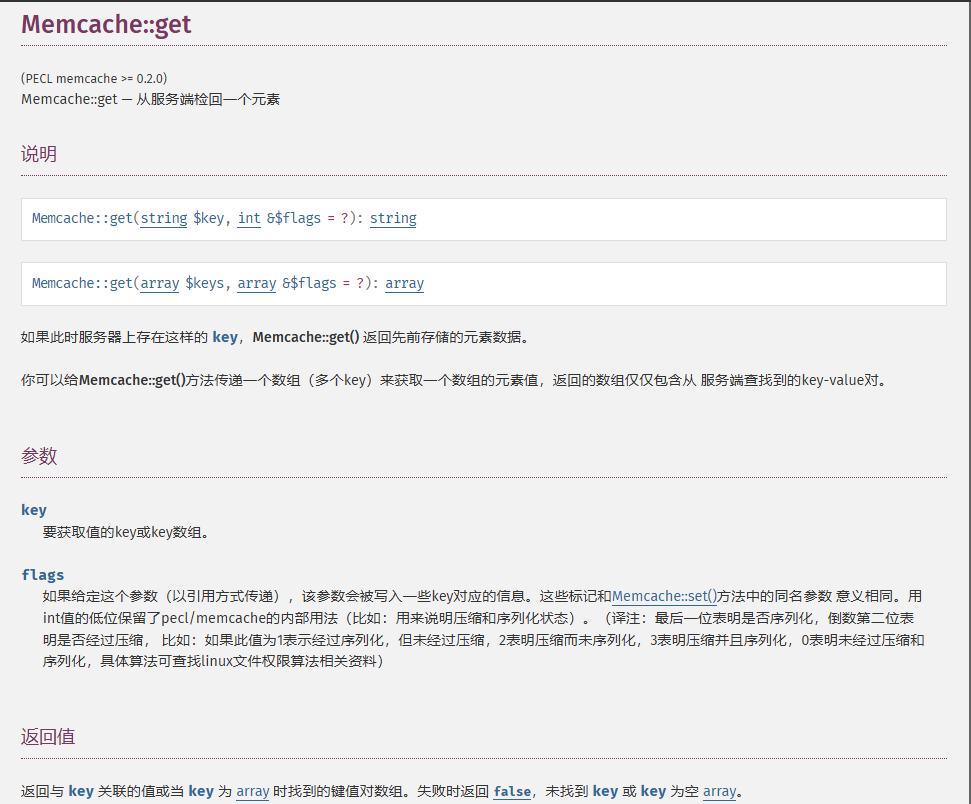Click the "false" link in return value text
This screenshot has height=804, width=971.
pos(512,791)
